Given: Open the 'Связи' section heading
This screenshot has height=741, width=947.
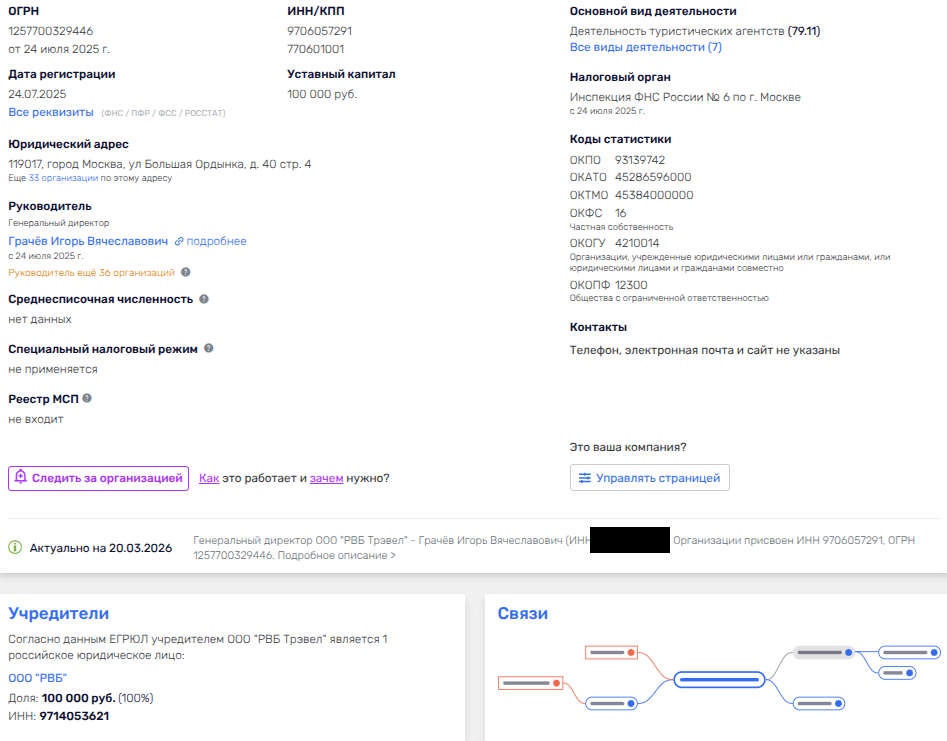Looking at the screenshot, I should point(522,614).
